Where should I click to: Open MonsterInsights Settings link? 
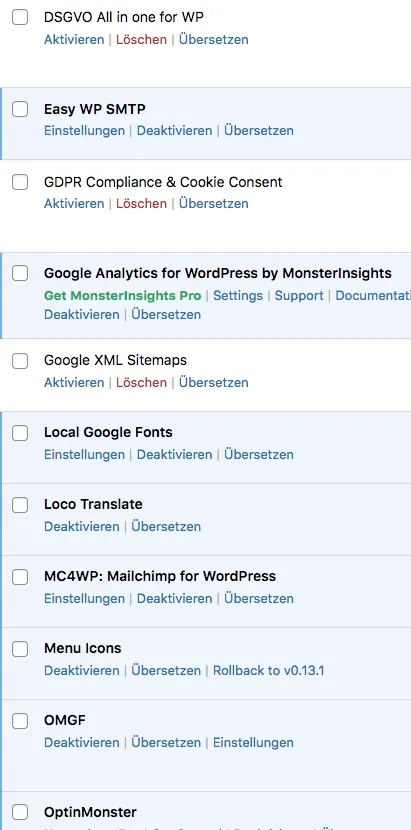pyautogui.click(x=238, y=295)
